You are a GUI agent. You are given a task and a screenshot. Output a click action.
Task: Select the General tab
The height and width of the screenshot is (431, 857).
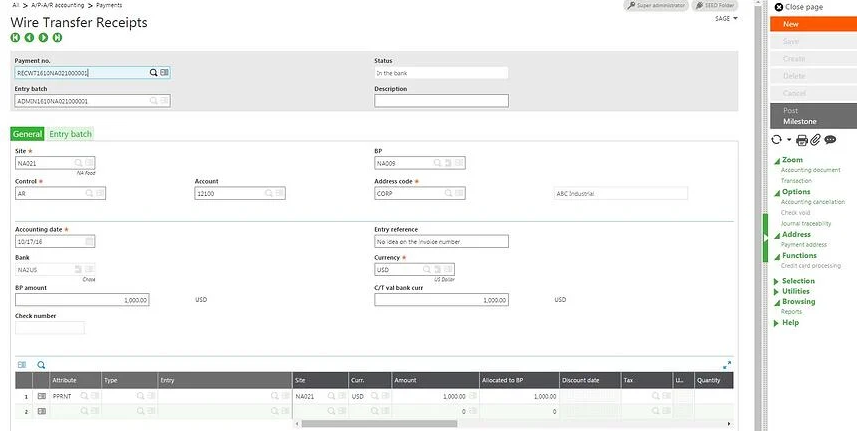point(28,134)
